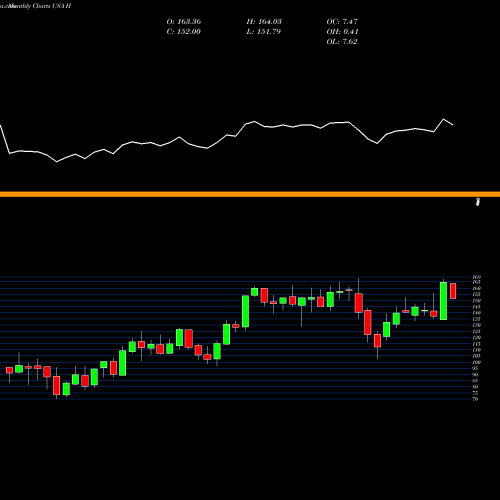The image size is (500, 500).
Task: Select the OL: 7.62 reading
Action: pyautogui.click(x=342, y=42)
